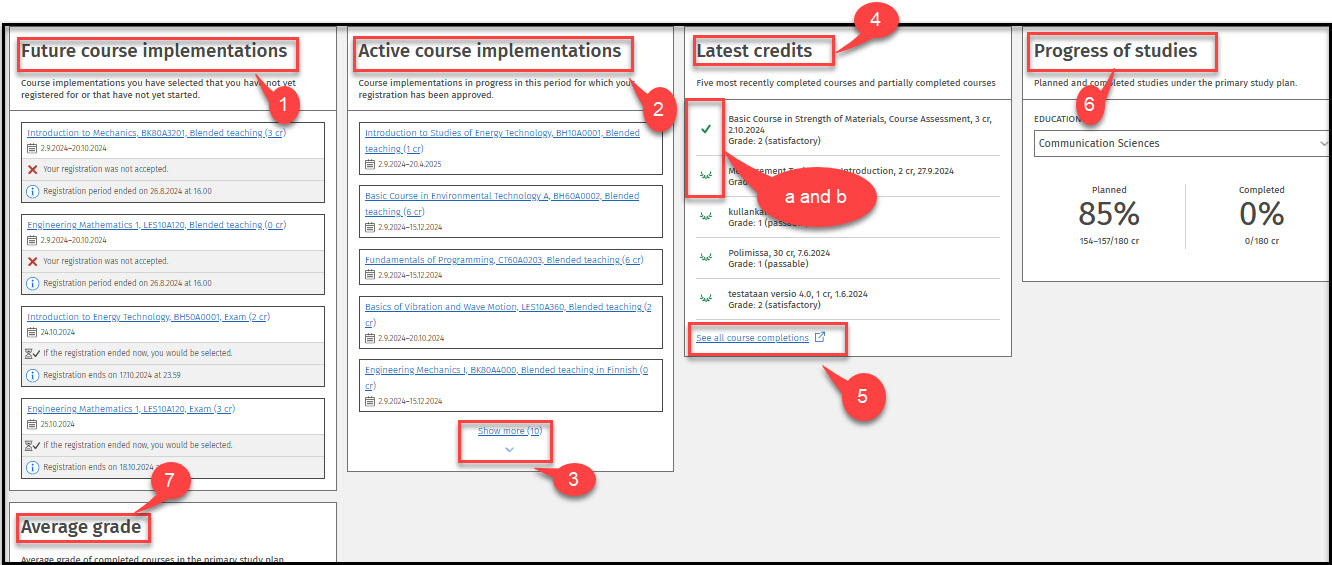Click calendar icon beside 25.10.2024 date
This screenshot has width=1332, height=565.
click(32, 424)
